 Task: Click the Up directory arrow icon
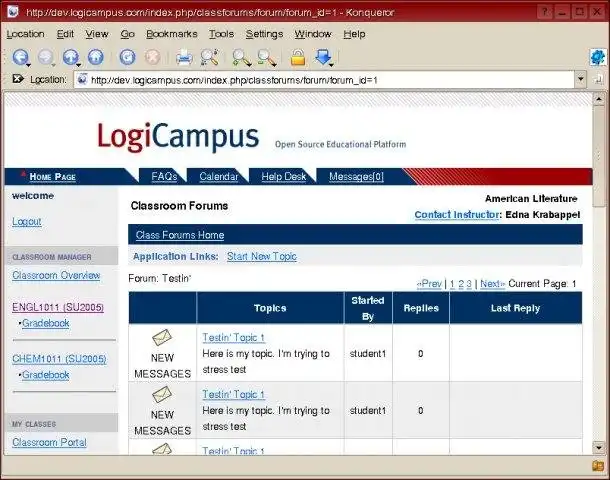(70, 57)
